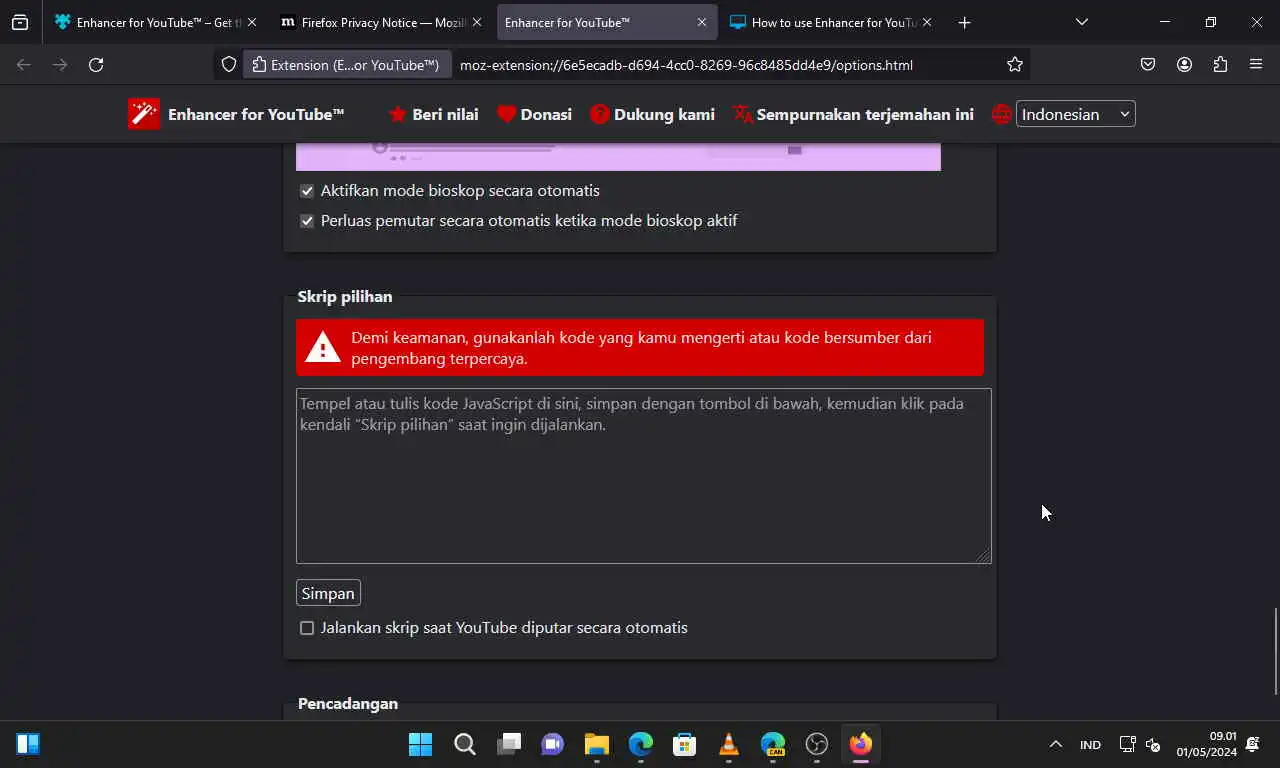Open the Windows Start menu
Screen dimensions: 1280x768
click(x=421, y=744)
